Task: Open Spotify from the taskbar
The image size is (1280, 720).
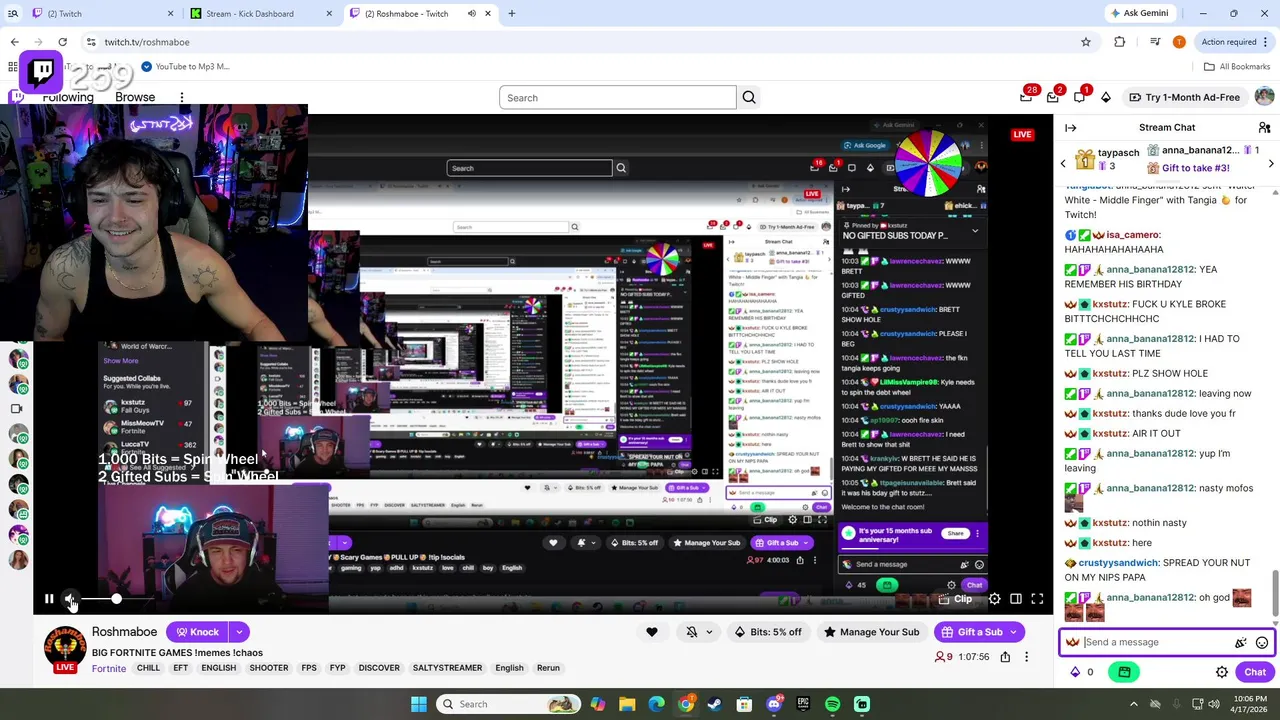Action: pyautogui.click(x=832, y=704)
